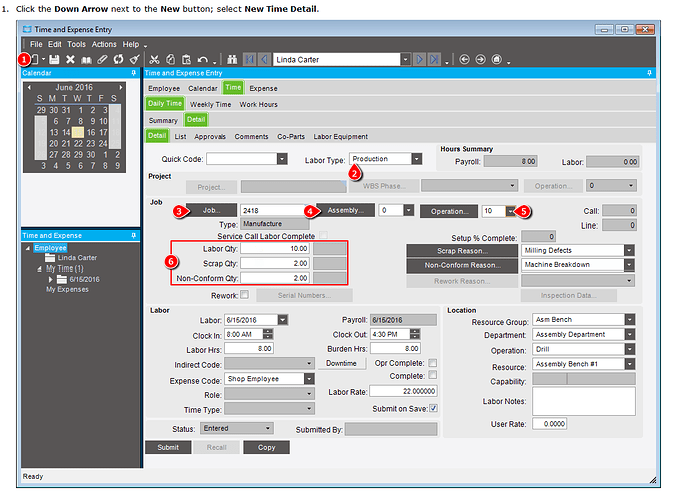Pin the Calendar panel
Image resolution: width=690 pixels, height=492 pixels.
134,73
